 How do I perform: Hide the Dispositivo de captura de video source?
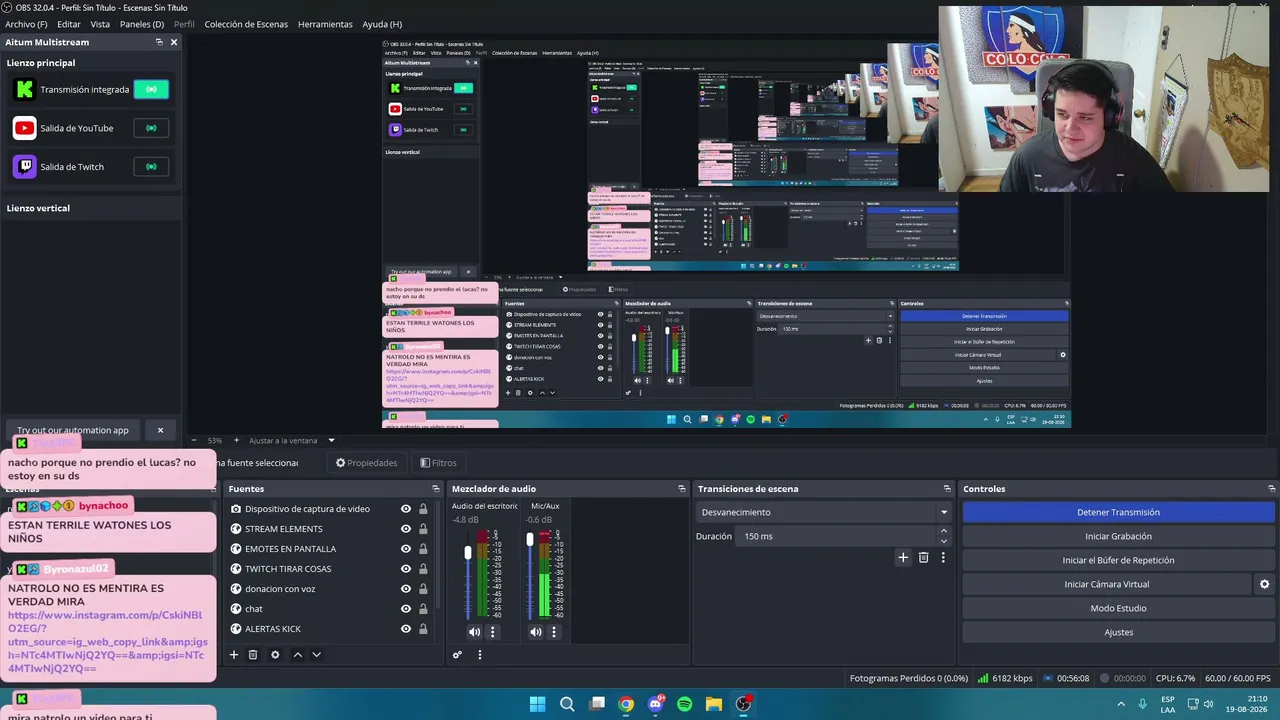[x=406, y=509]
